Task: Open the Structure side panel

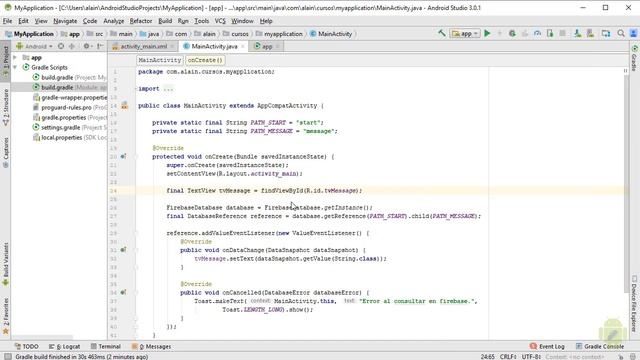Action: point(5,108)
